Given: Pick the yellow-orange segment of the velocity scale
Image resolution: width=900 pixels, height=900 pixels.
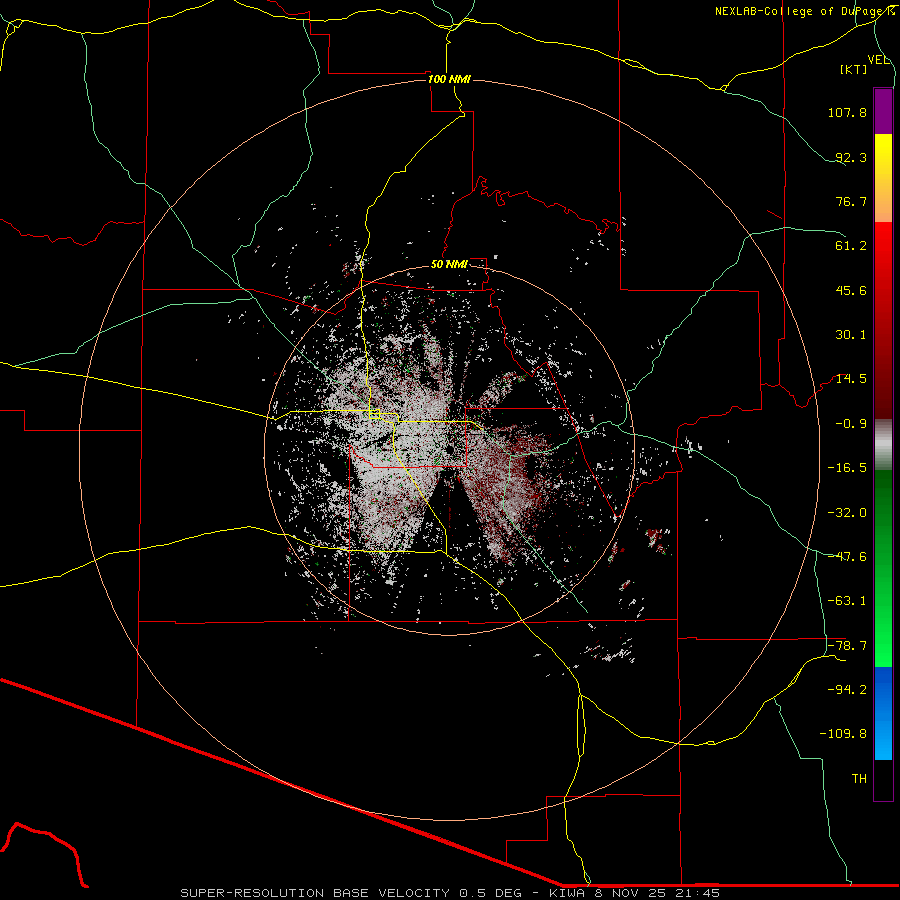Looking at the screenshot, I should pyautogui.click(x=883, y=178).
